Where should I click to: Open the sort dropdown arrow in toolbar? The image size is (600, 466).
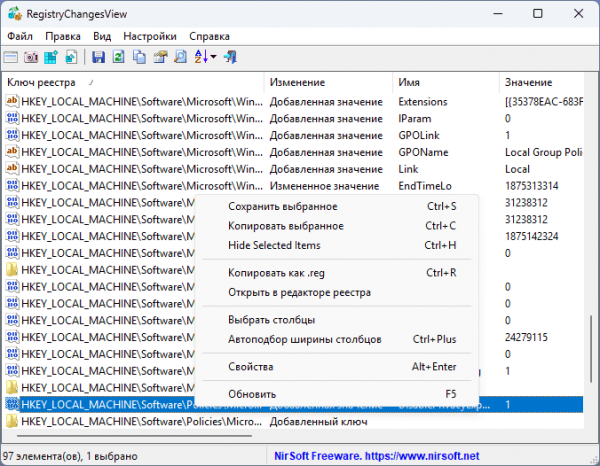[214, 57]
